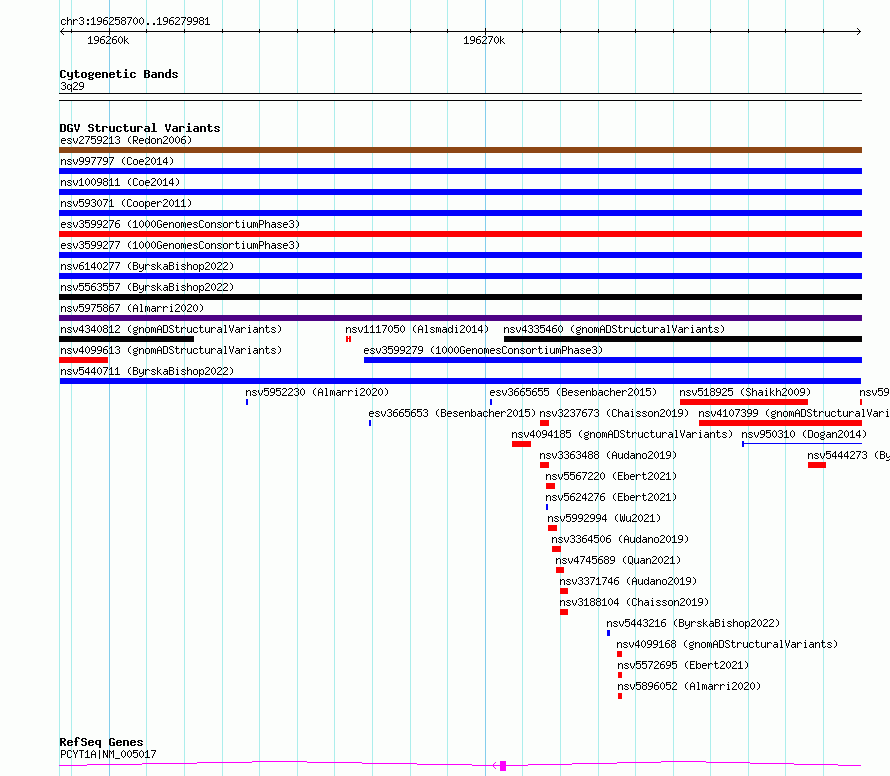This screenshot has width=890, height=776.
Task: Click blue tick under esv3665653
Action: (x=370, y=423)
